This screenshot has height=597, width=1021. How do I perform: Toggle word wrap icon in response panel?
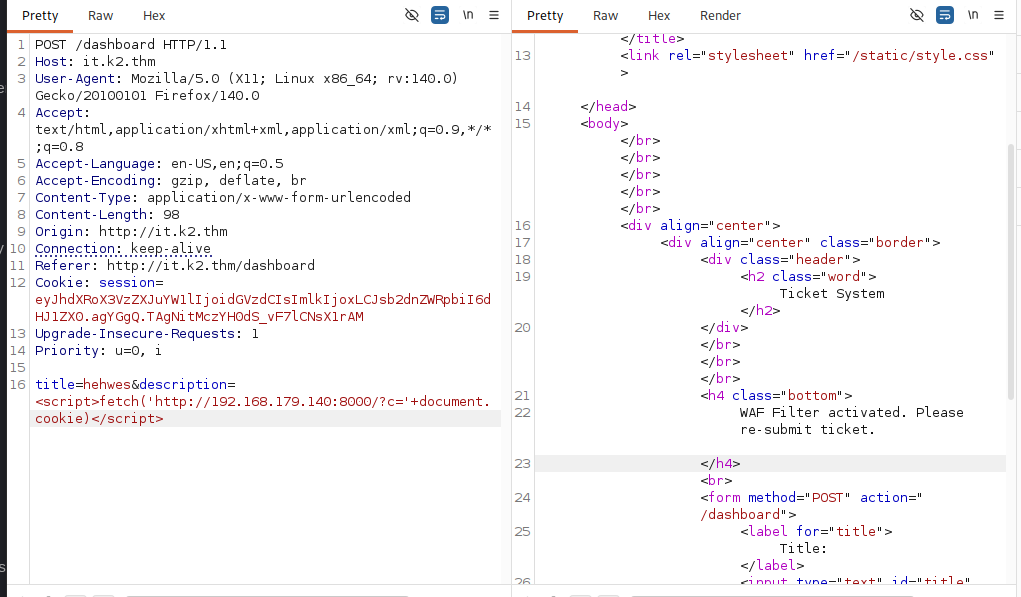[x=945, y=15]
